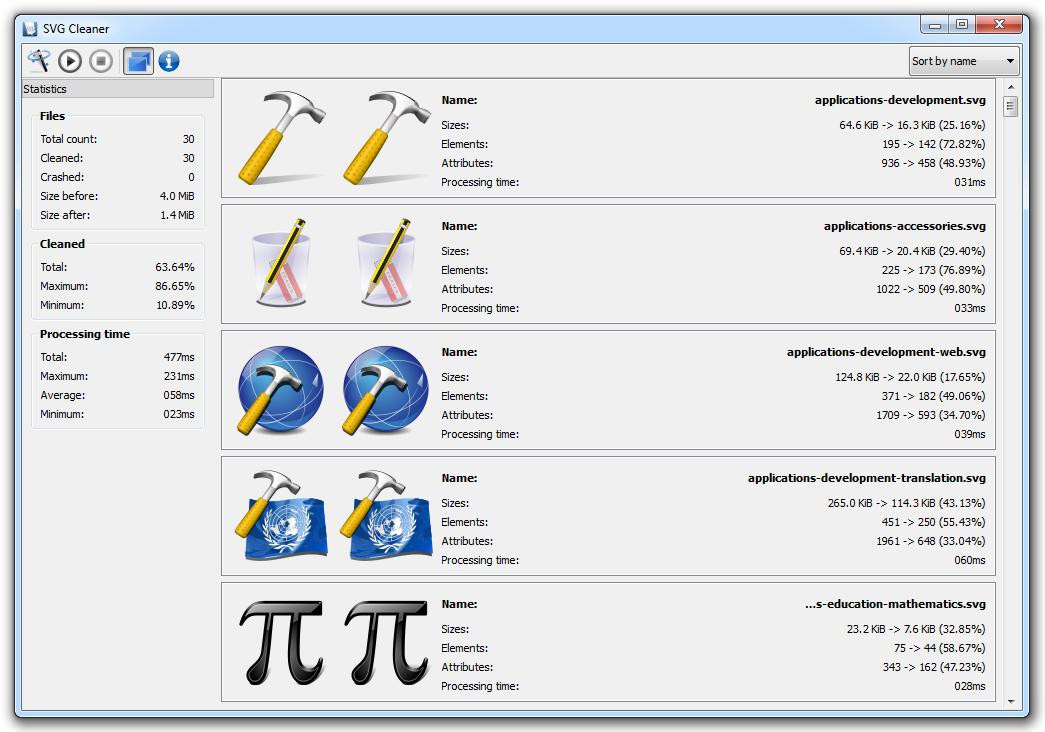Minimize the SVG Cleaner window
Viewport: 1045px width, 732px height.
[934, 25]
